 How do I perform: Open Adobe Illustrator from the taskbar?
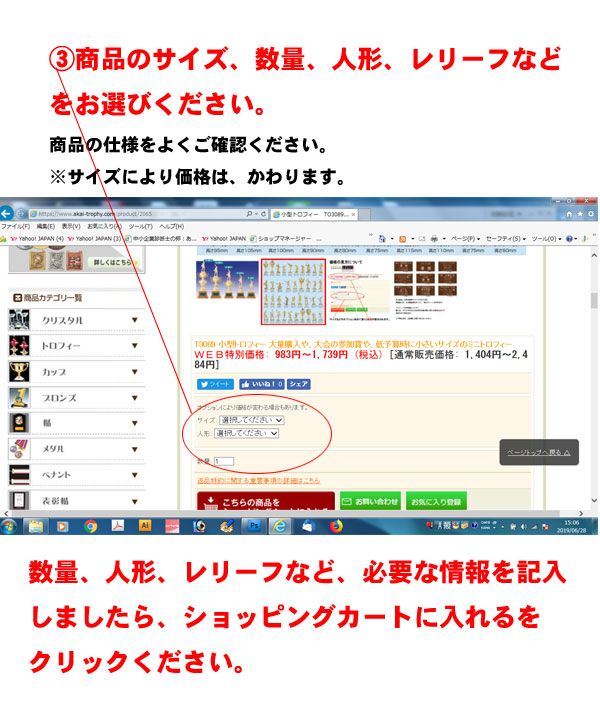coord(145,525)
